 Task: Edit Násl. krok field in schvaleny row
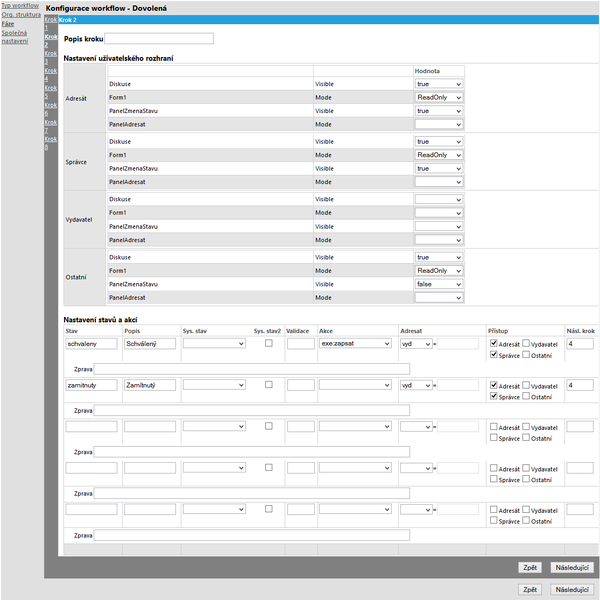point(580,344)
